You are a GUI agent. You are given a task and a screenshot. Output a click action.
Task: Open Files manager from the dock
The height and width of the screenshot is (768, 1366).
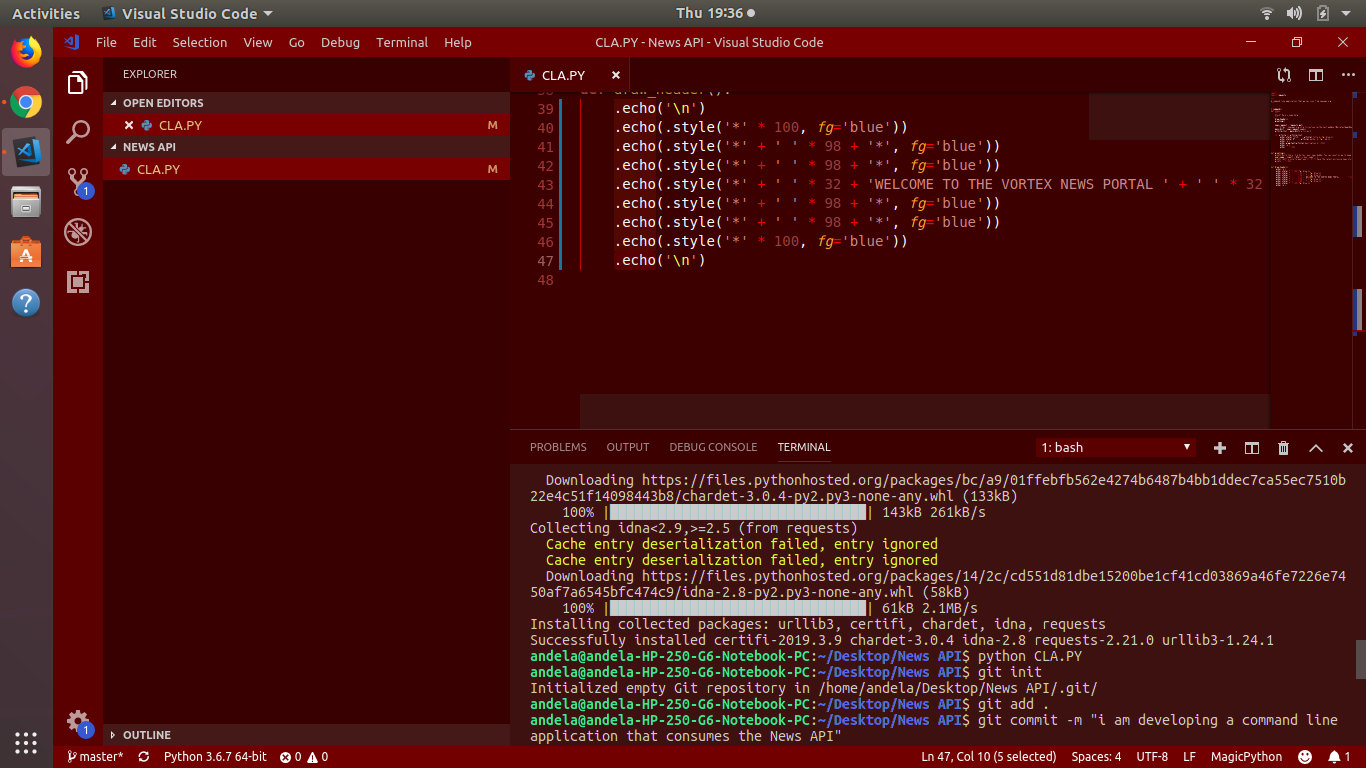26,201
